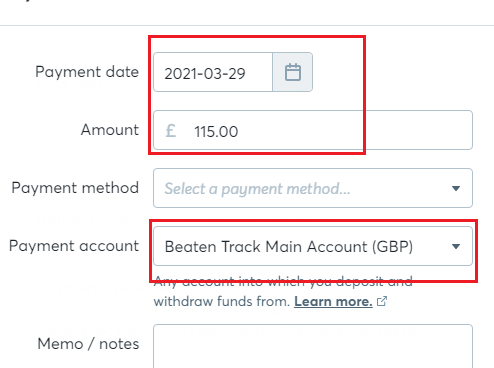Image resolution: width=494 pixels, height=368 pixels.
Task: Click the pound currency symbol in Amount
Action: [171, 131]
